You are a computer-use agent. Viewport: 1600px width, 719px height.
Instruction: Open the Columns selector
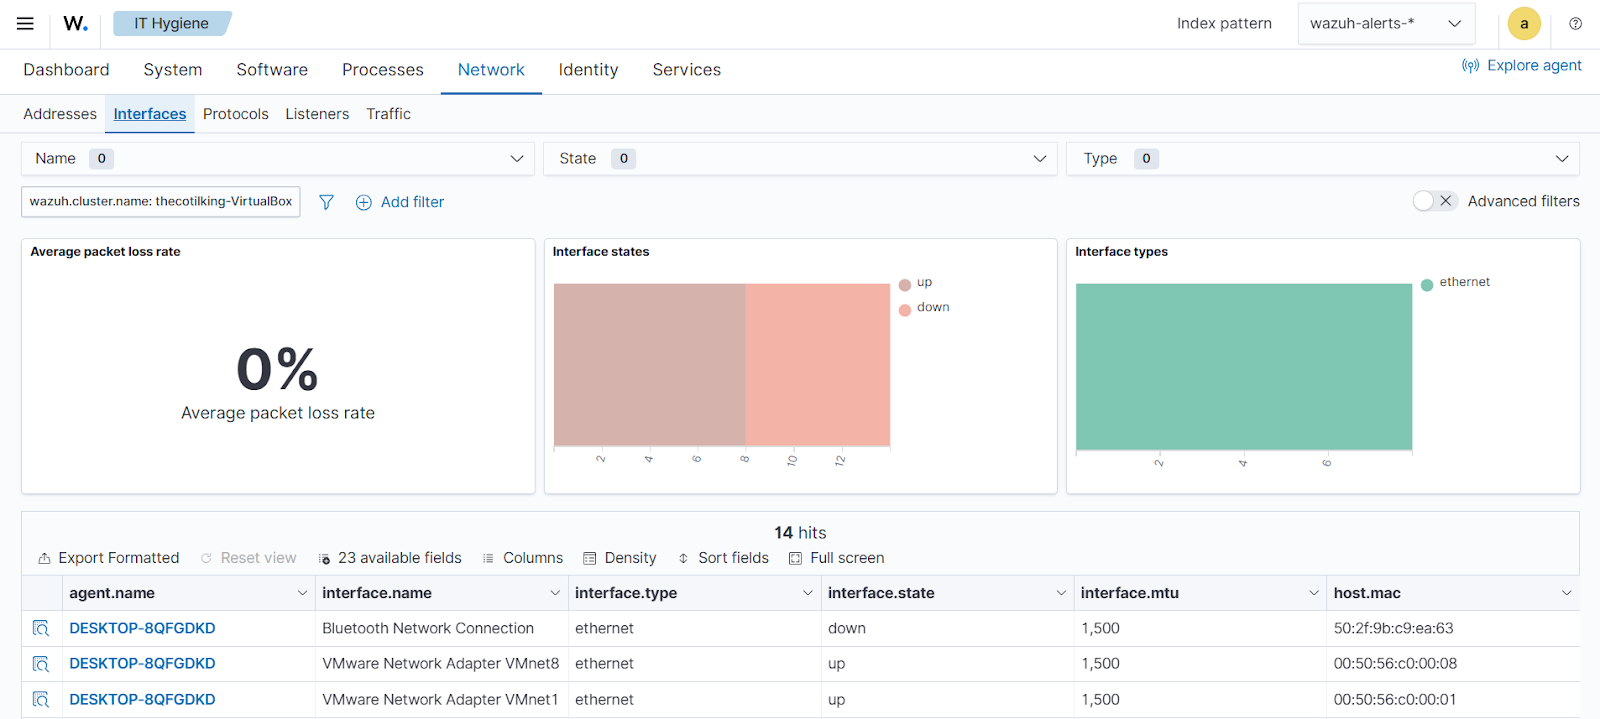[523, 558]
